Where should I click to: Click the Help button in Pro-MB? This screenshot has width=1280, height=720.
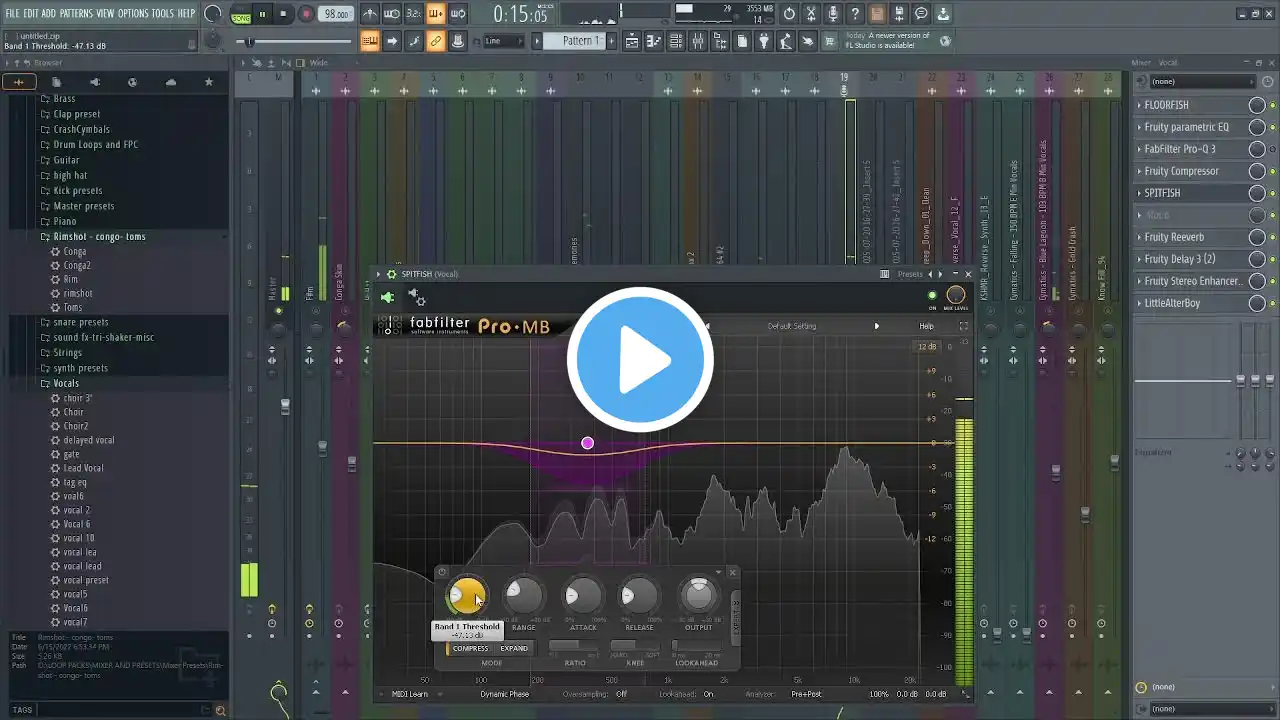tap(927, 326)
